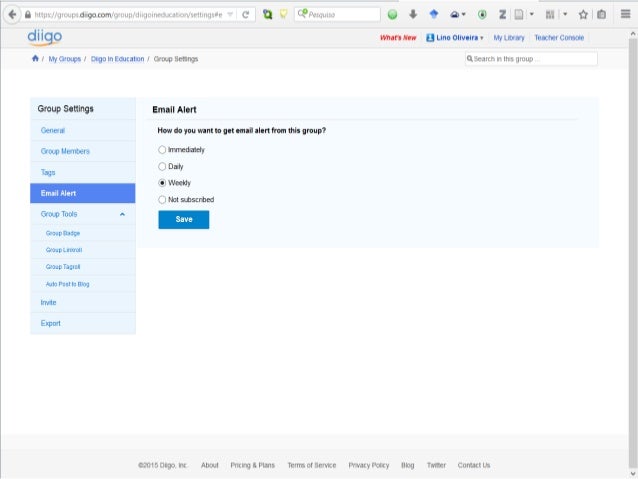Open the Twitter footer link
The width and height of the screenshot is (638, 479).
click(x=436, y=465)
